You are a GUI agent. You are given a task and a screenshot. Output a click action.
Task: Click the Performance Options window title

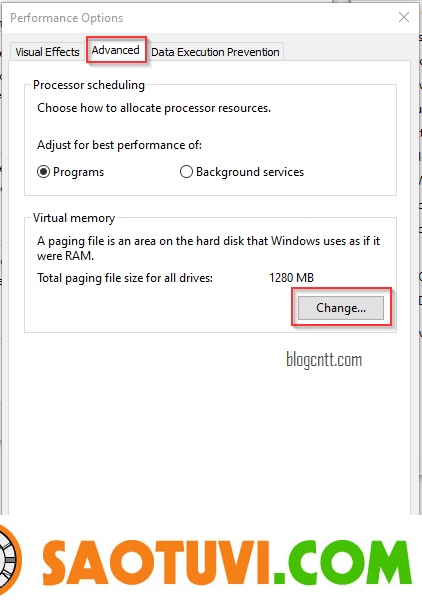[66, 18]
